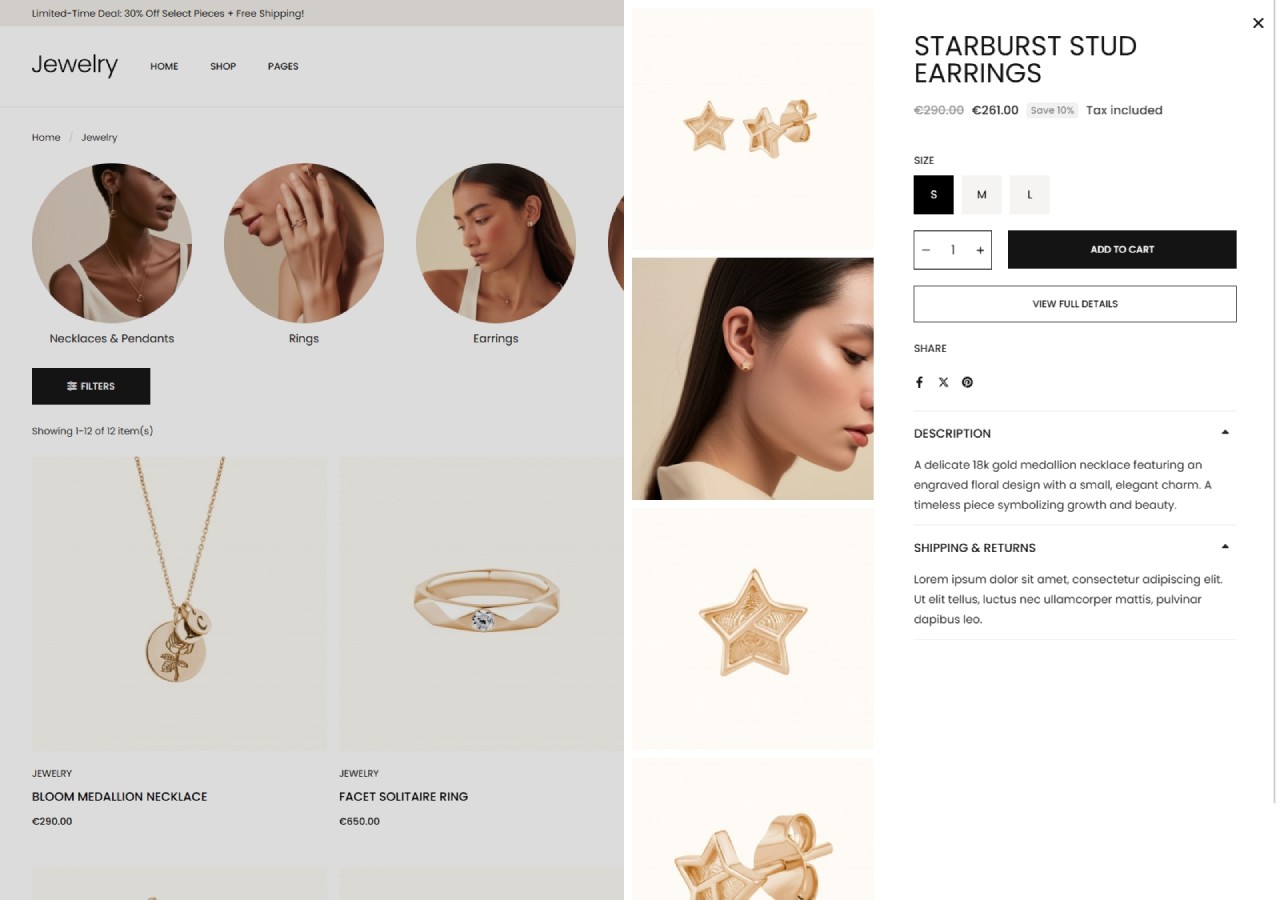The image size is (1280, 900).
Task: Select size L option
Action: pos(1029,195)
